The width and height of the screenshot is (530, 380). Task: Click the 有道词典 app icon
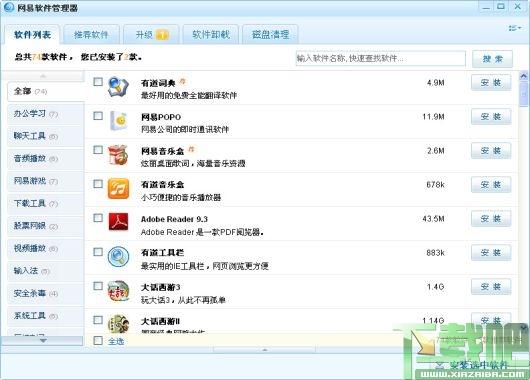118,87
